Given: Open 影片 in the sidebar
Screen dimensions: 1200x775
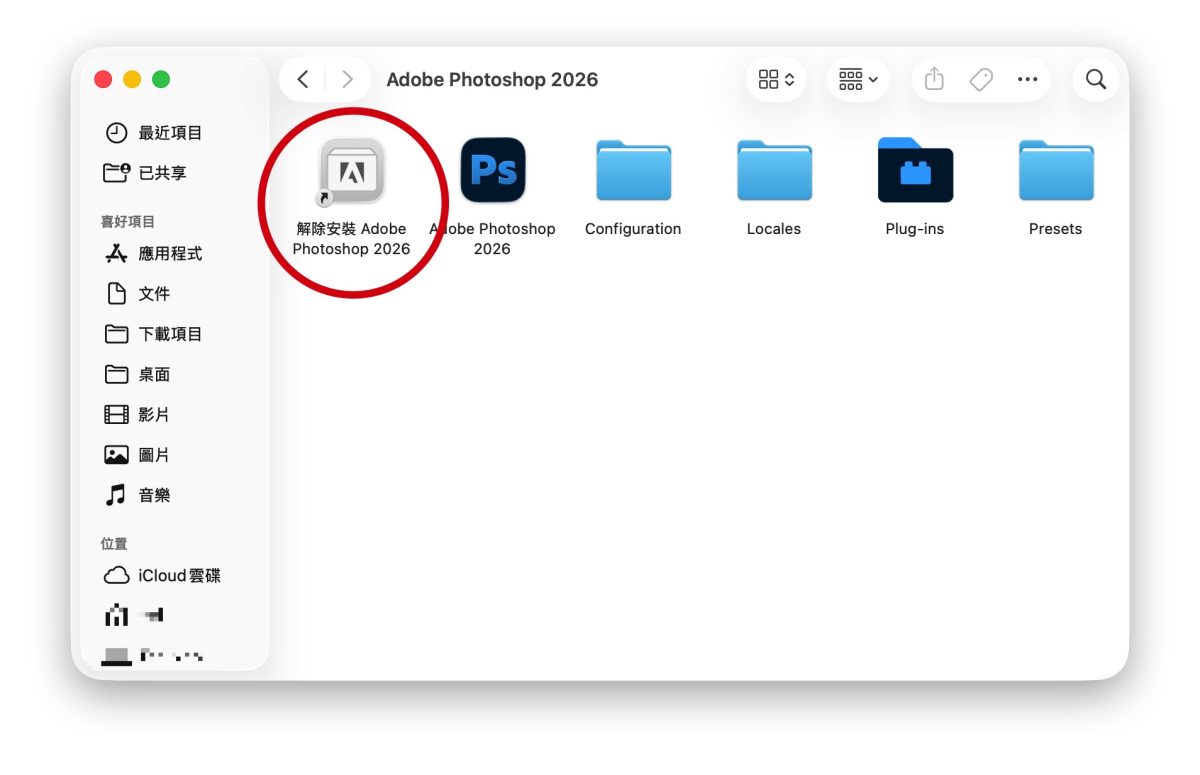Looking at the screenshot, I should coord(138,414).
